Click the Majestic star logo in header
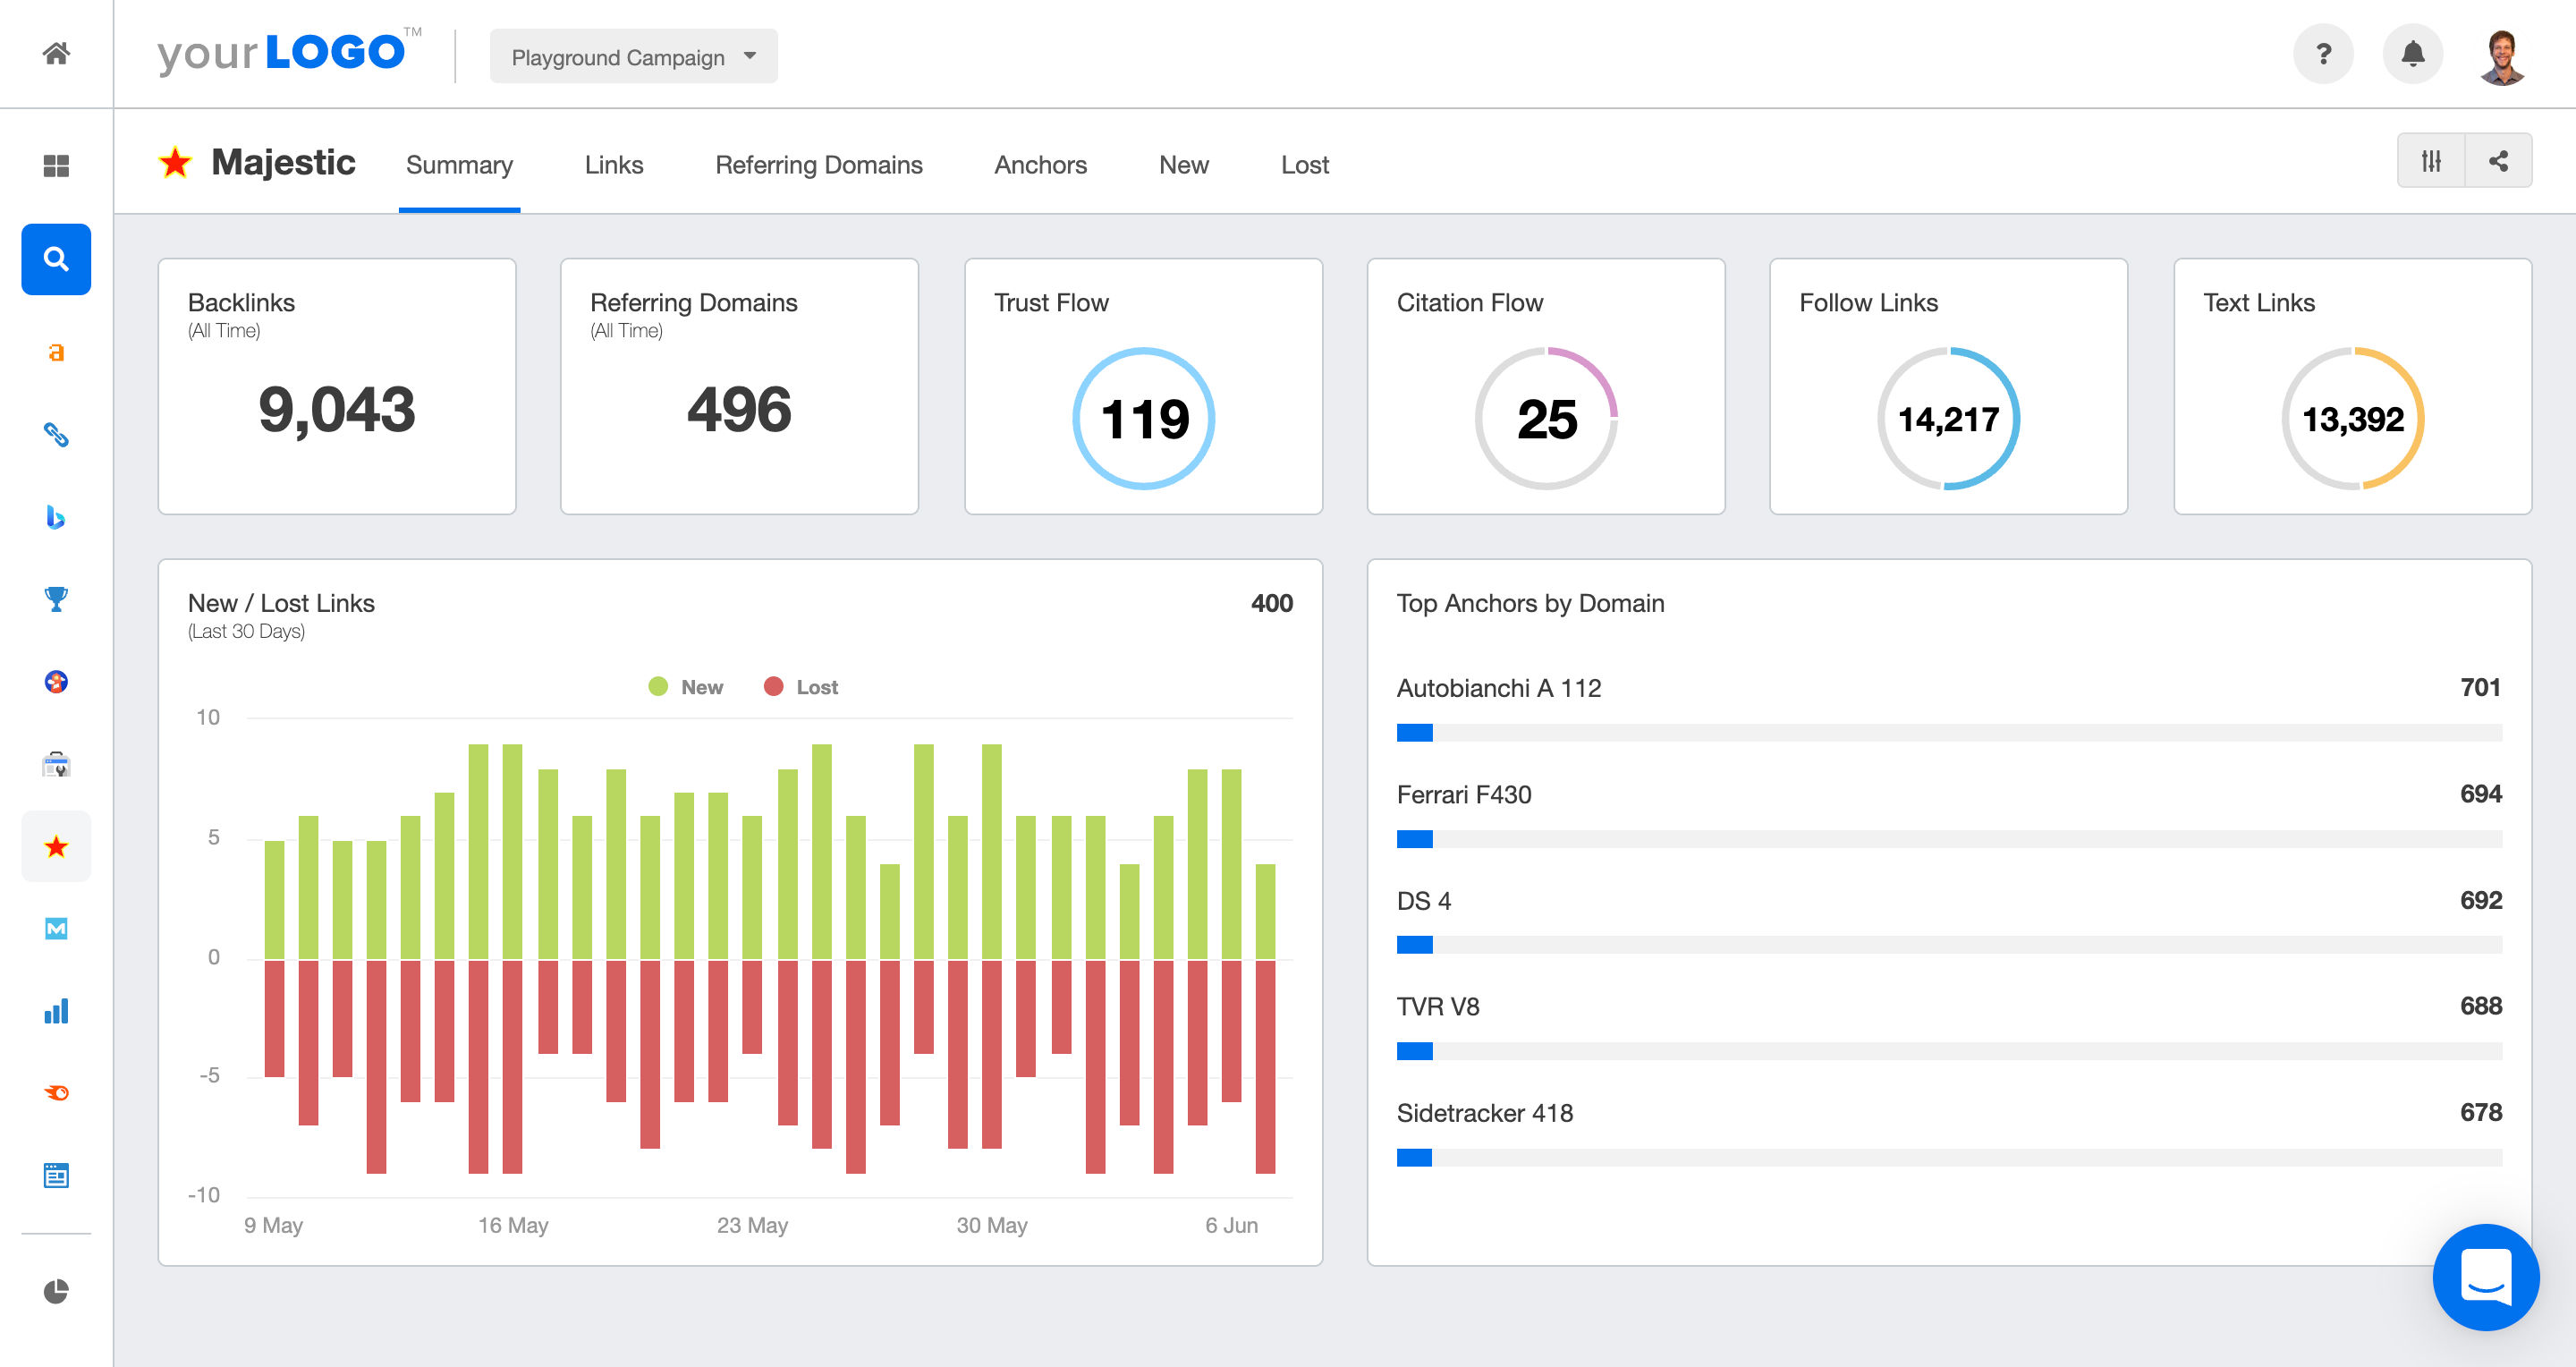The image size is (2576, 1367). coord(175,162)
